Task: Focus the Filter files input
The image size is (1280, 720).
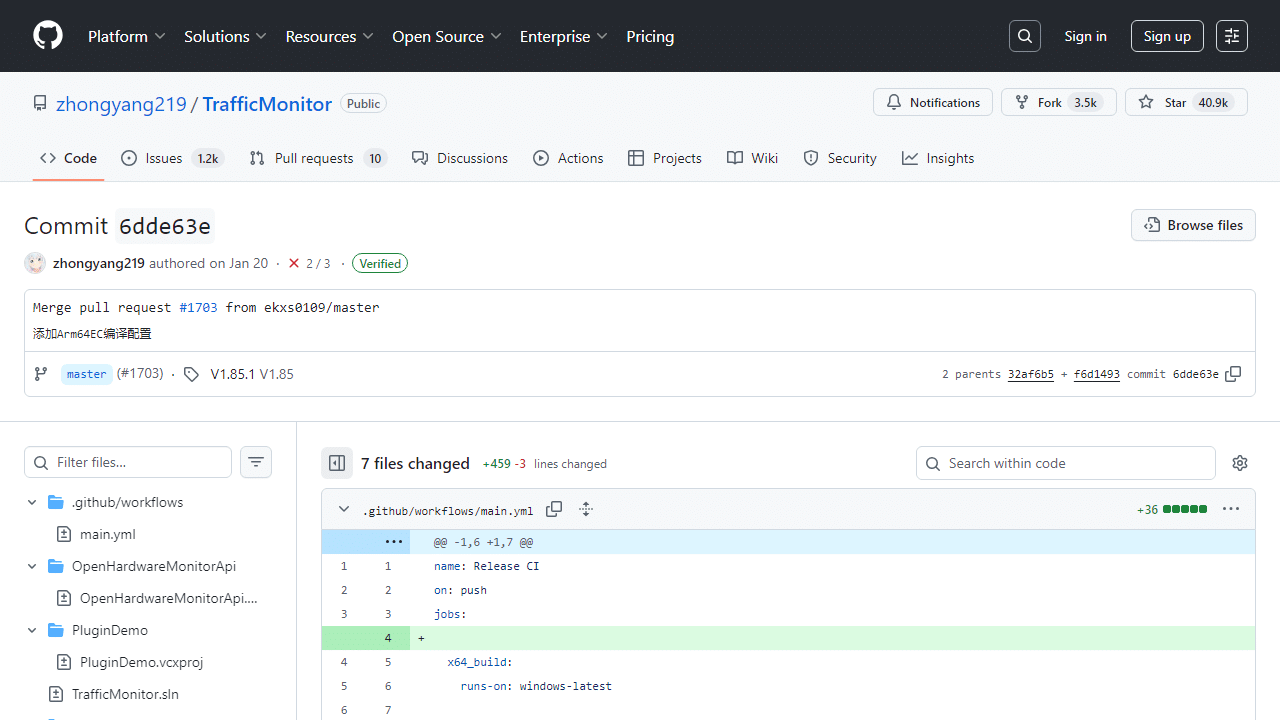Action: 128,462
